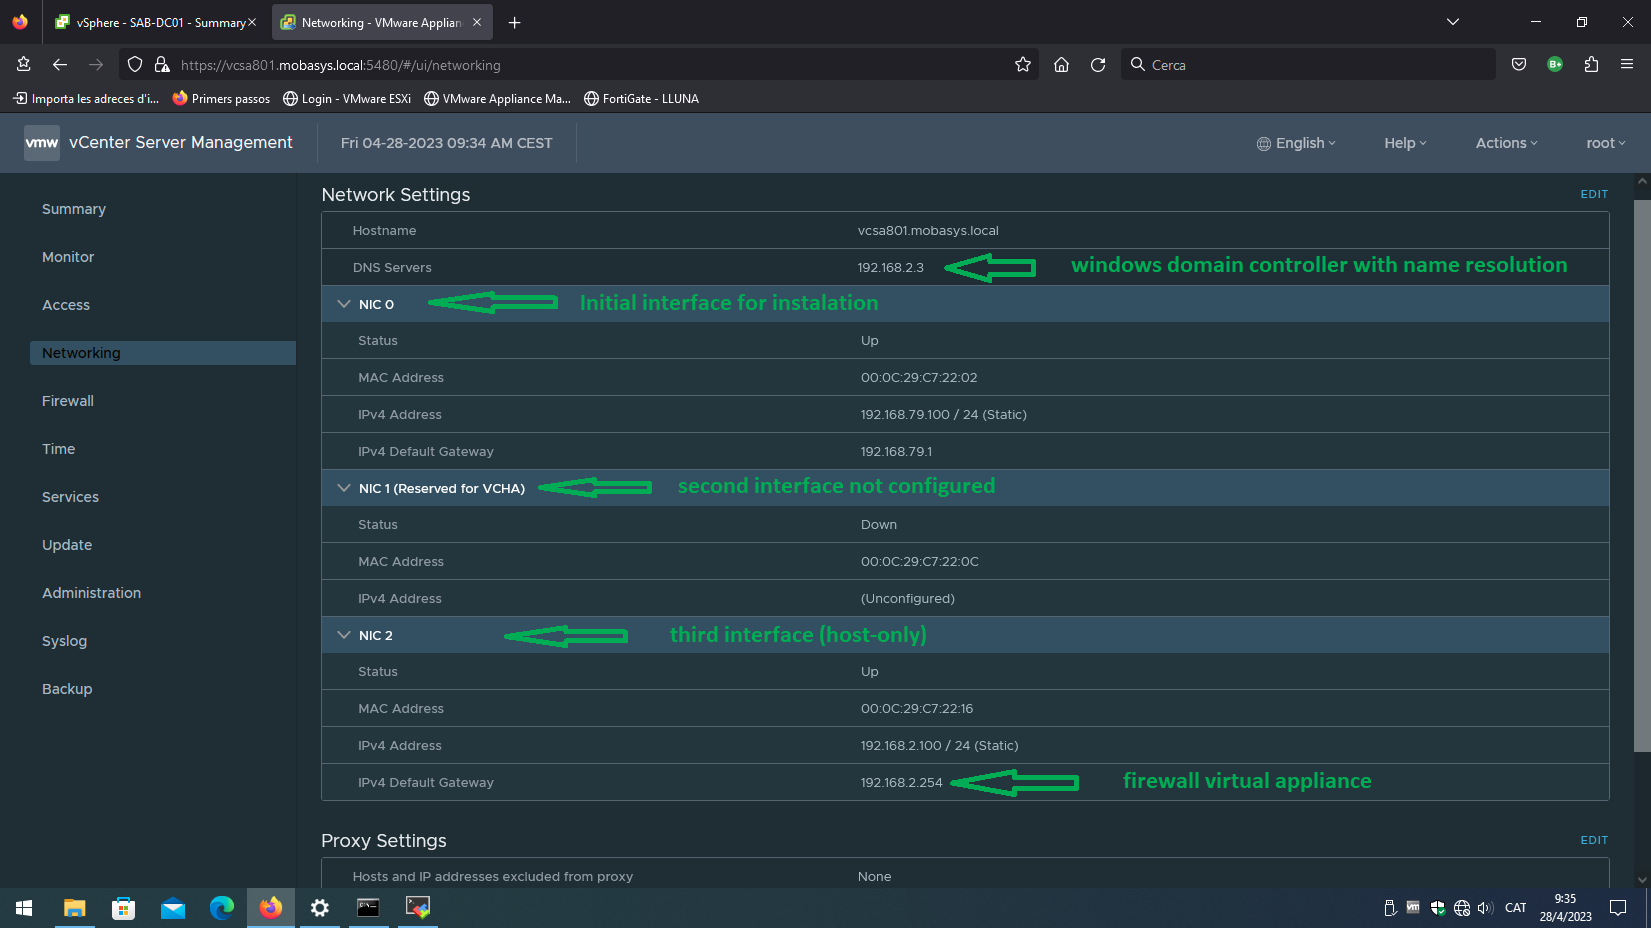Viewport: 1651px width, 928px height.
Task: Open the root user menu
Action: [1606, 143]
